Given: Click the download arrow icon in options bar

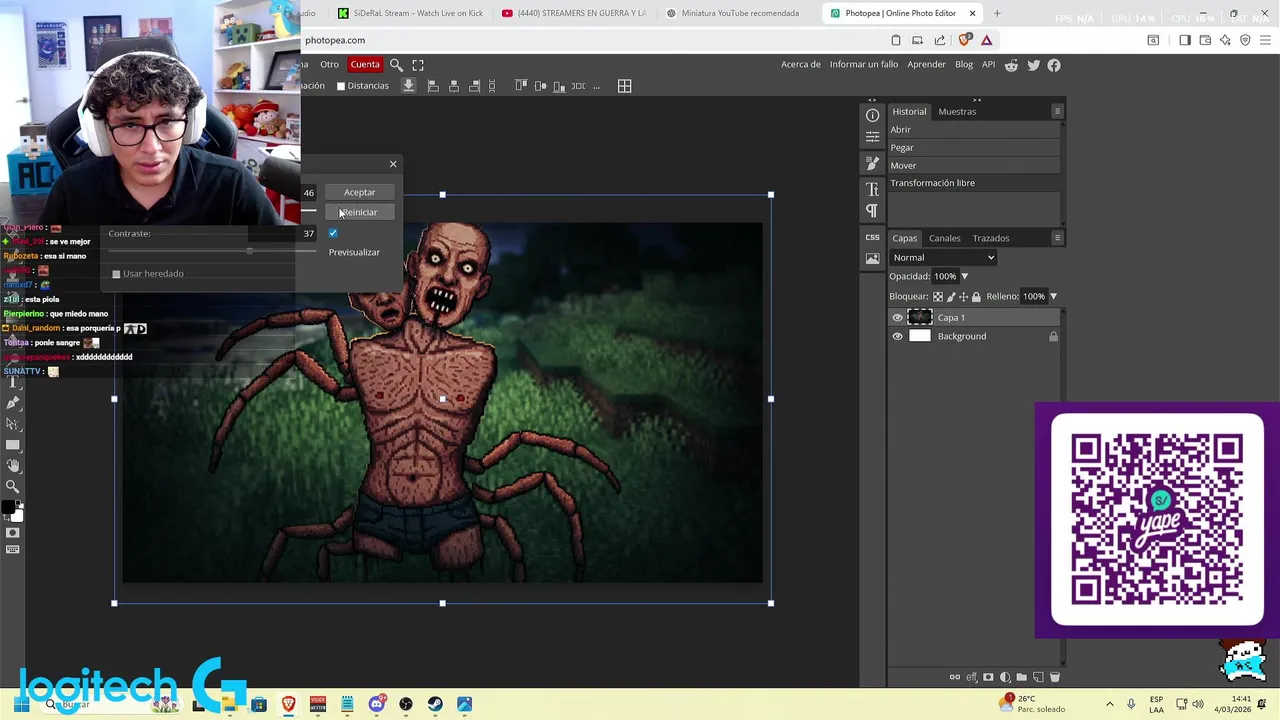Looking at the screenshot, I should 408,86.
